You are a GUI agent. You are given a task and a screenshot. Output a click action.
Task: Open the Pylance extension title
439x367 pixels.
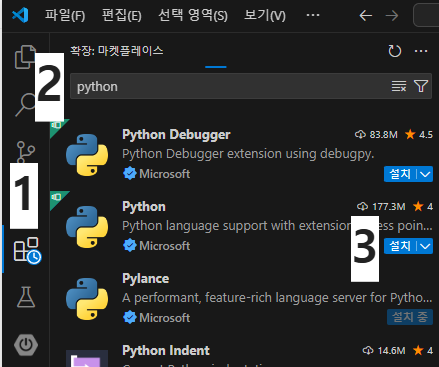[145, 279]
